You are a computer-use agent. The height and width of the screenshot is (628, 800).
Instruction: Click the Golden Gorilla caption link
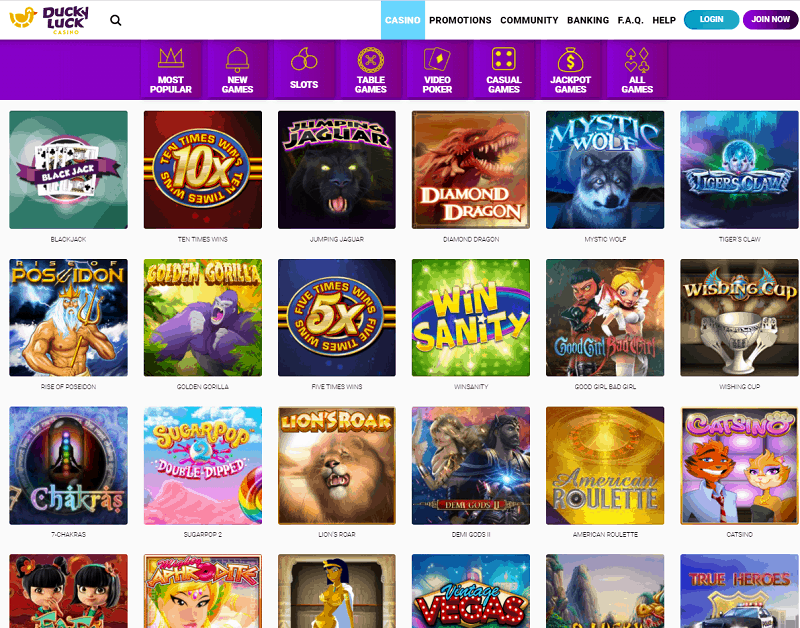tap(203, 387)
